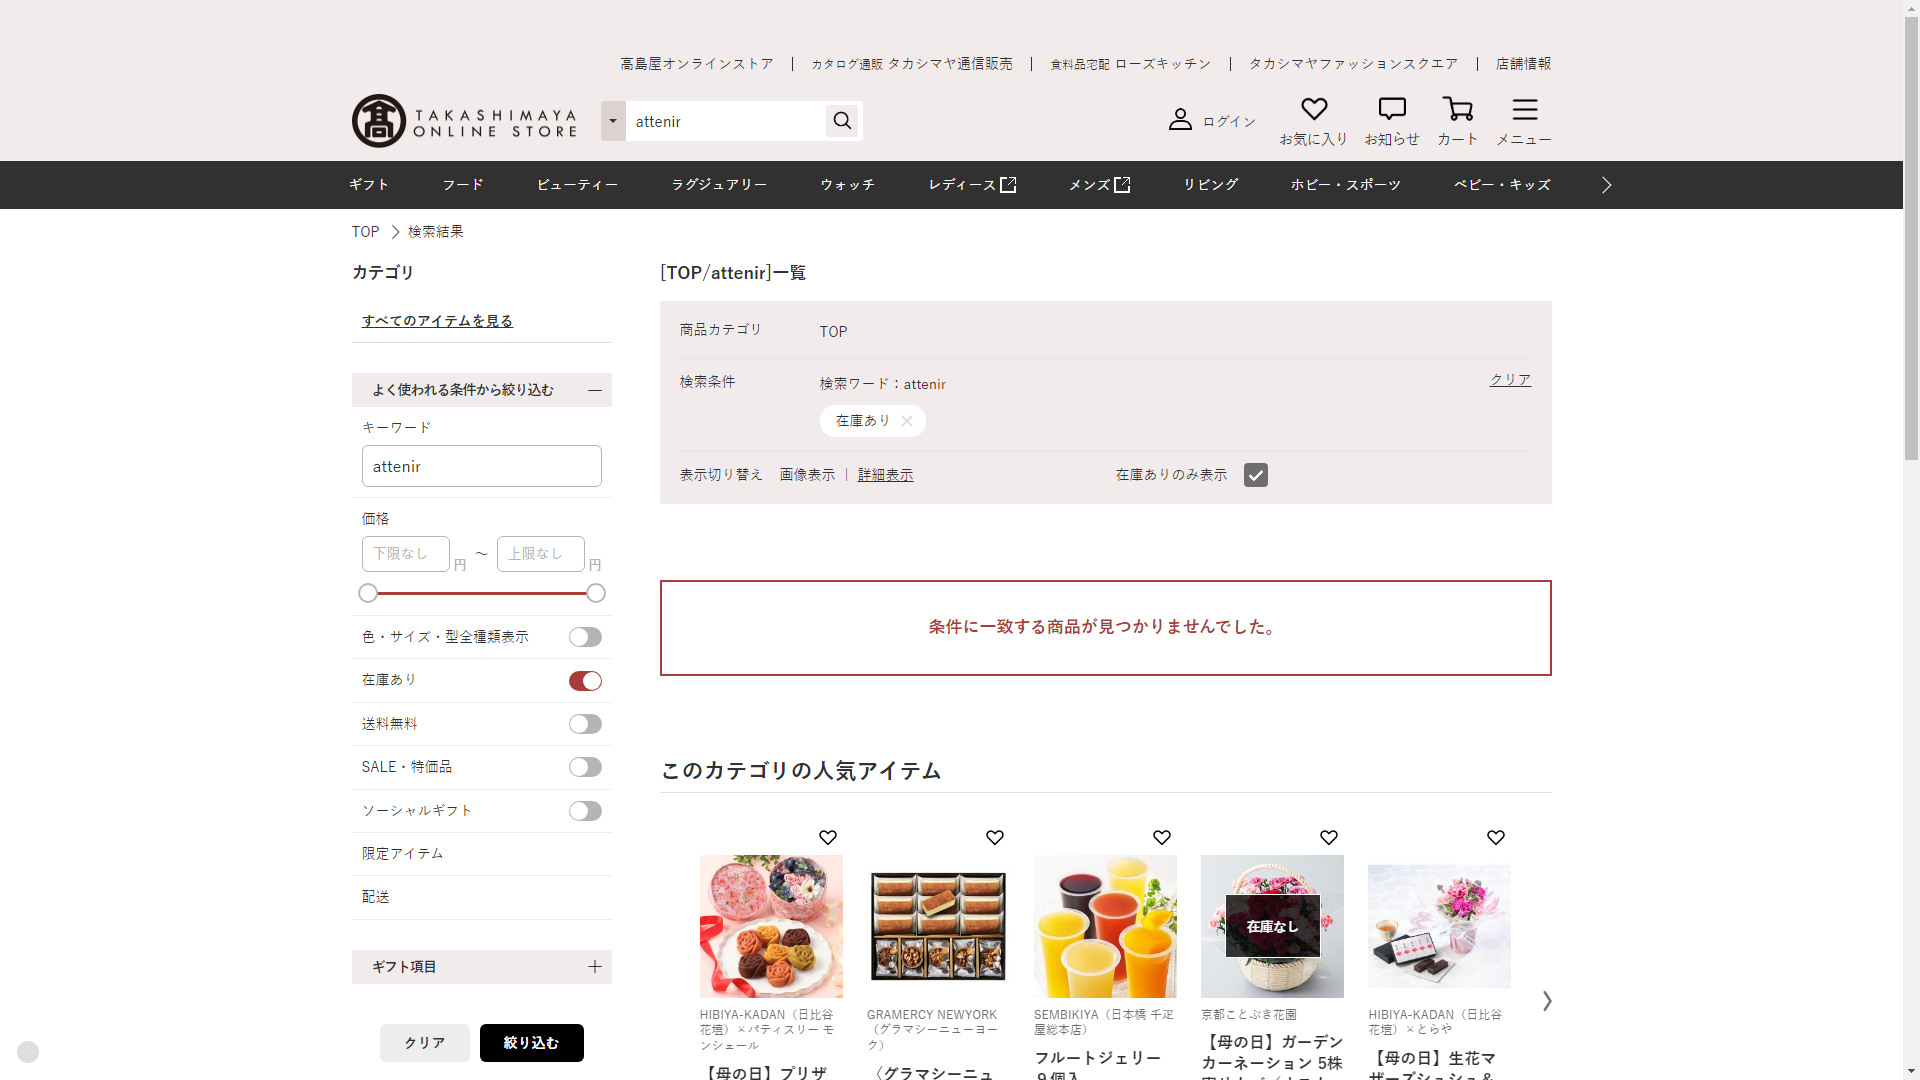Favorite the SEMBIKIYA fruit jelly item
The width and height of the screenshot is (1920, 1080).
click(x=1161, y=838)
